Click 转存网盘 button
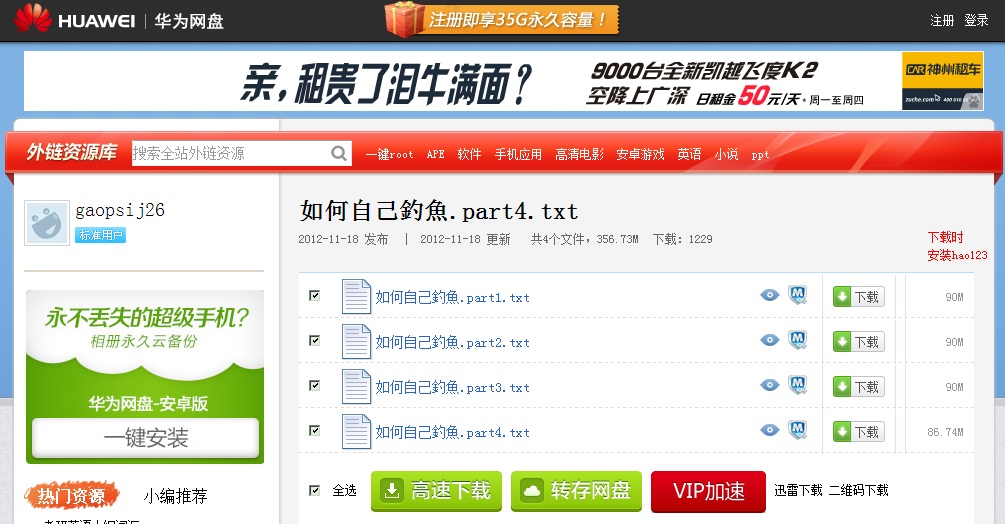This screenshot has height=524, width=1005. pos(576,491)
